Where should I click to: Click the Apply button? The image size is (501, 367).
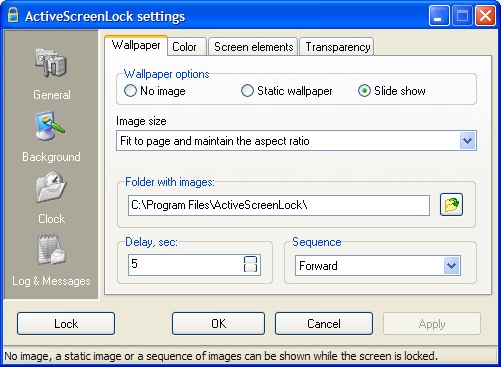click(x=432, y=323)
